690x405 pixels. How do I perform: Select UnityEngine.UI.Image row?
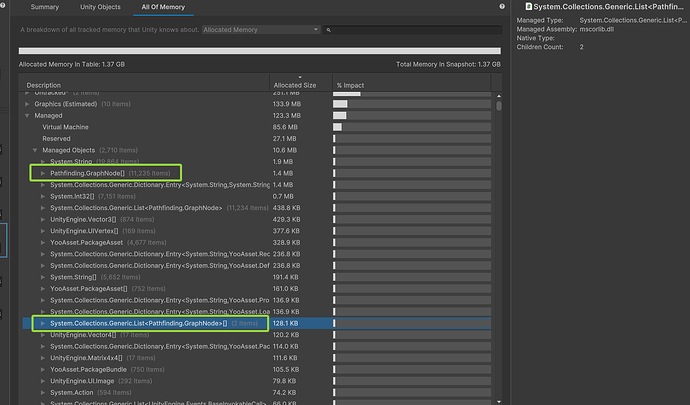[x=255, y=381]
